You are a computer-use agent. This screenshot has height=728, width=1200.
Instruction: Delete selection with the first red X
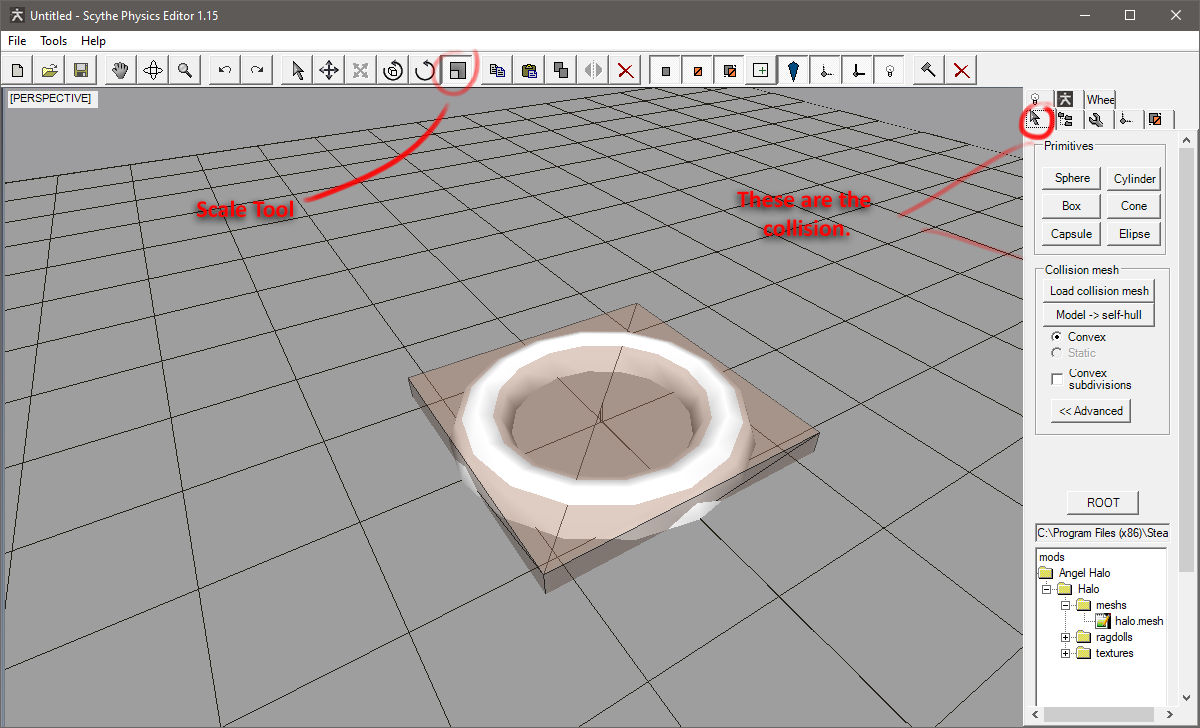point(625,70)
